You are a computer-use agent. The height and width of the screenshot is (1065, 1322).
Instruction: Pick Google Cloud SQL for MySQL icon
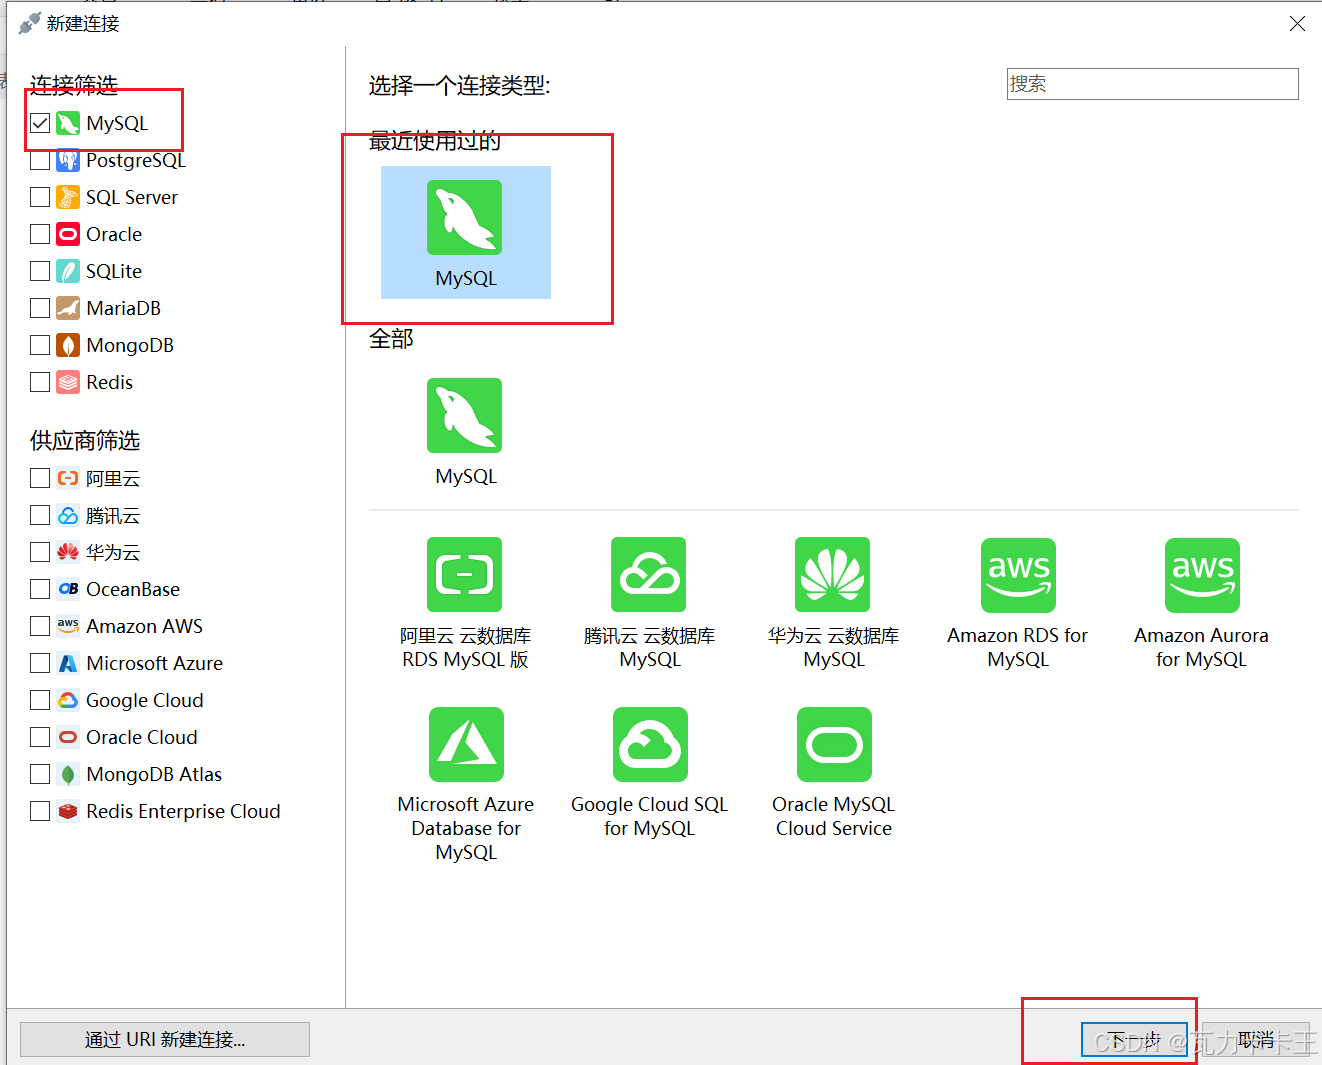click(650, 744)
